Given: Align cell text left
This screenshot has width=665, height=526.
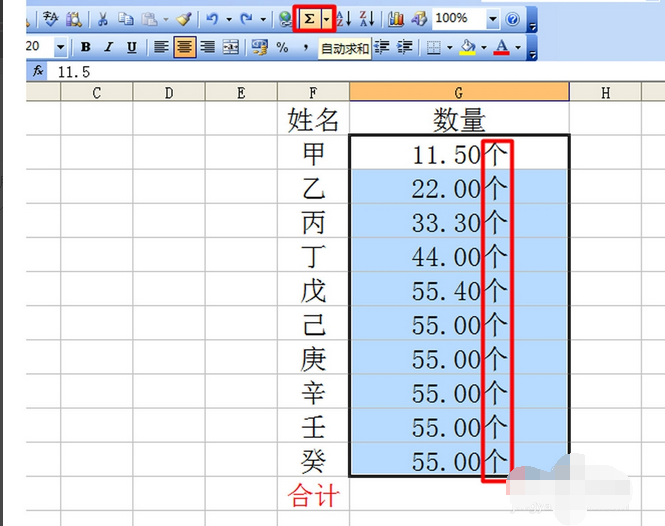Looking at the screenshot, I should (x=161, y=47).
